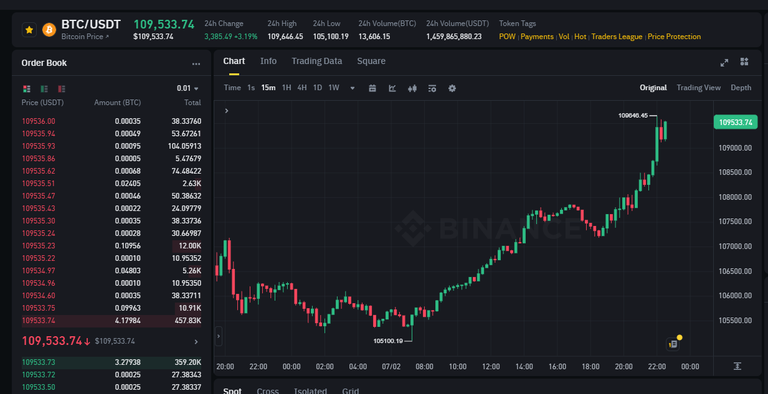Open the Square tab
Viewport: 768px width, 394px height.
371,61
